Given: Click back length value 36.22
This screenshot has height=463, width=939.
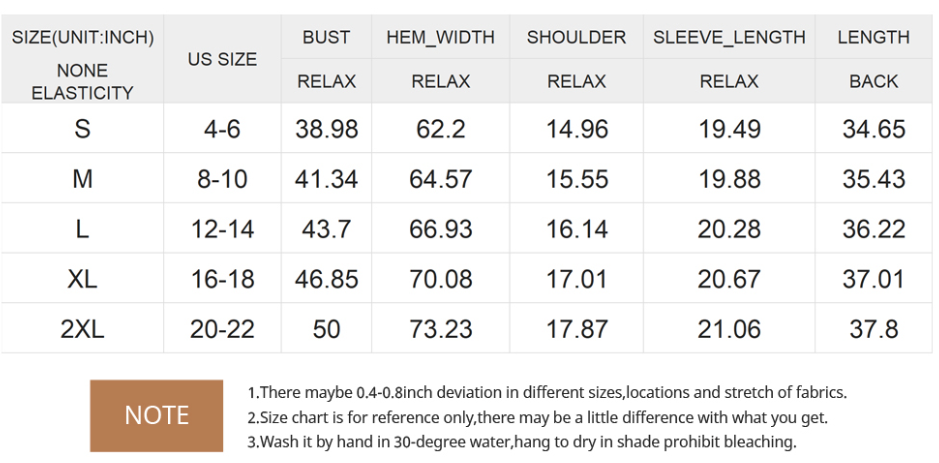Looking at the screenshot, I should click(873, 229).
